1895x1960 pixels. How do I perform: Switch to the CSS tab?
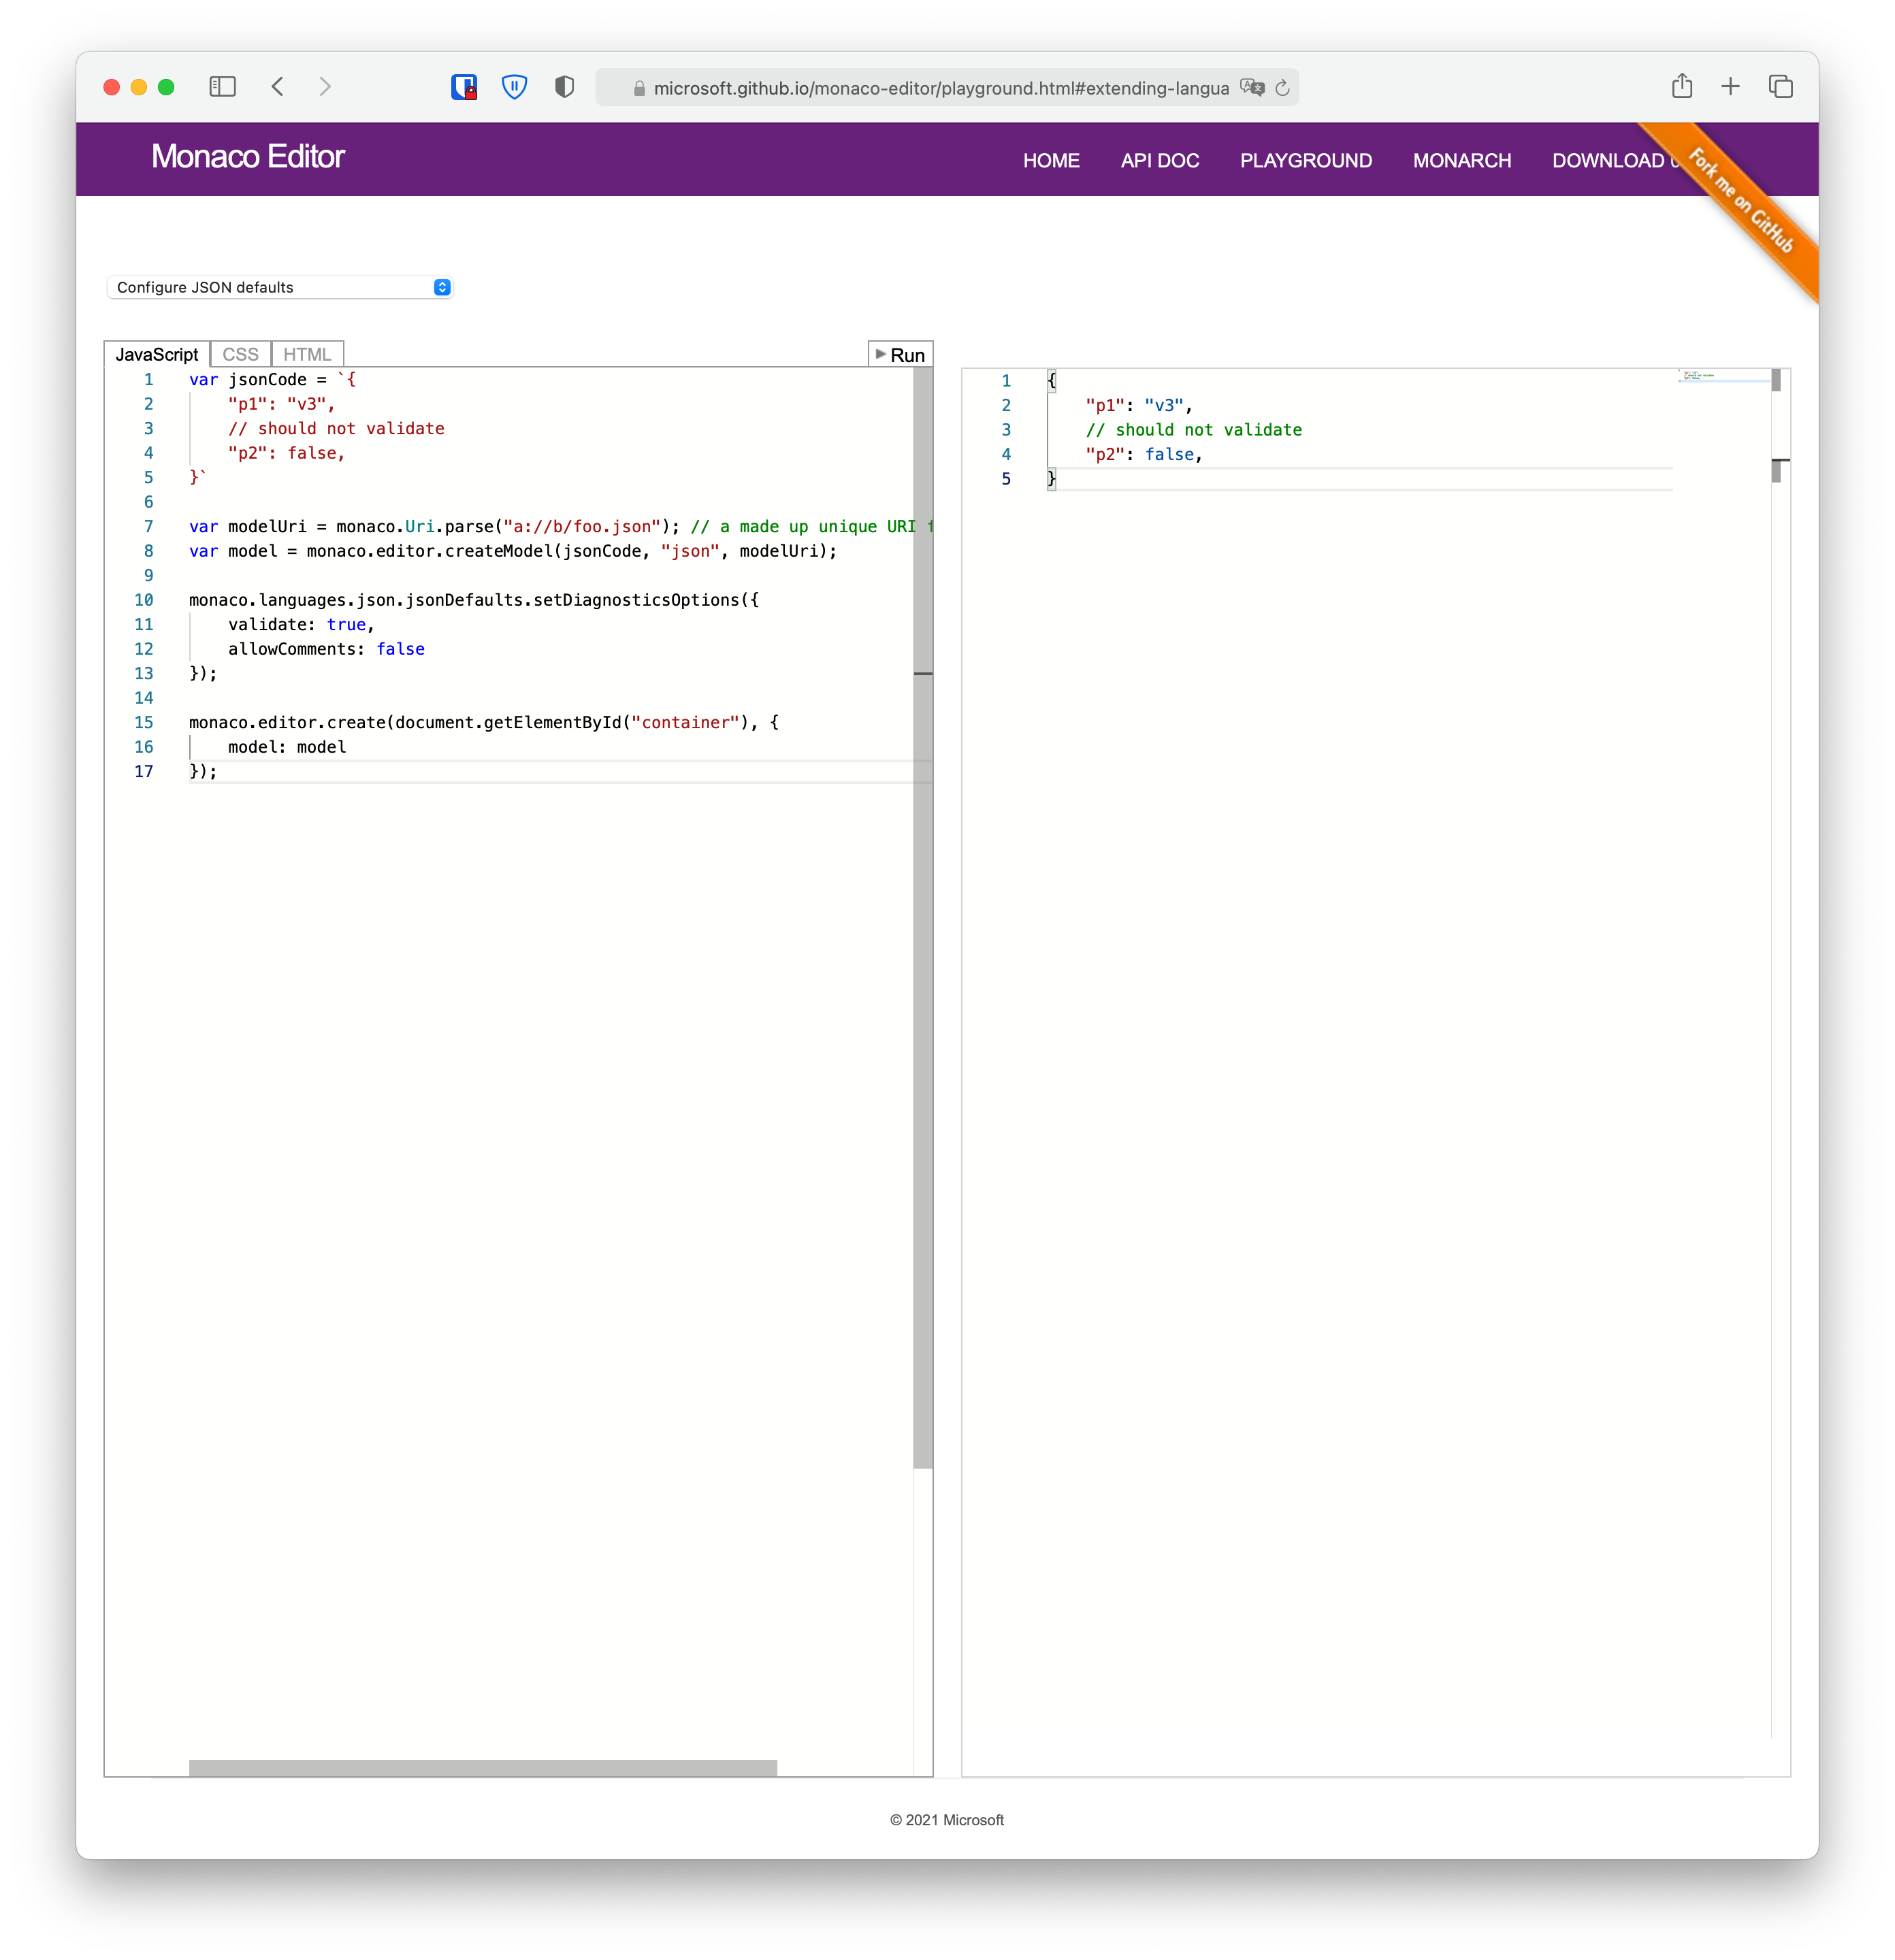tap(240, 354)
